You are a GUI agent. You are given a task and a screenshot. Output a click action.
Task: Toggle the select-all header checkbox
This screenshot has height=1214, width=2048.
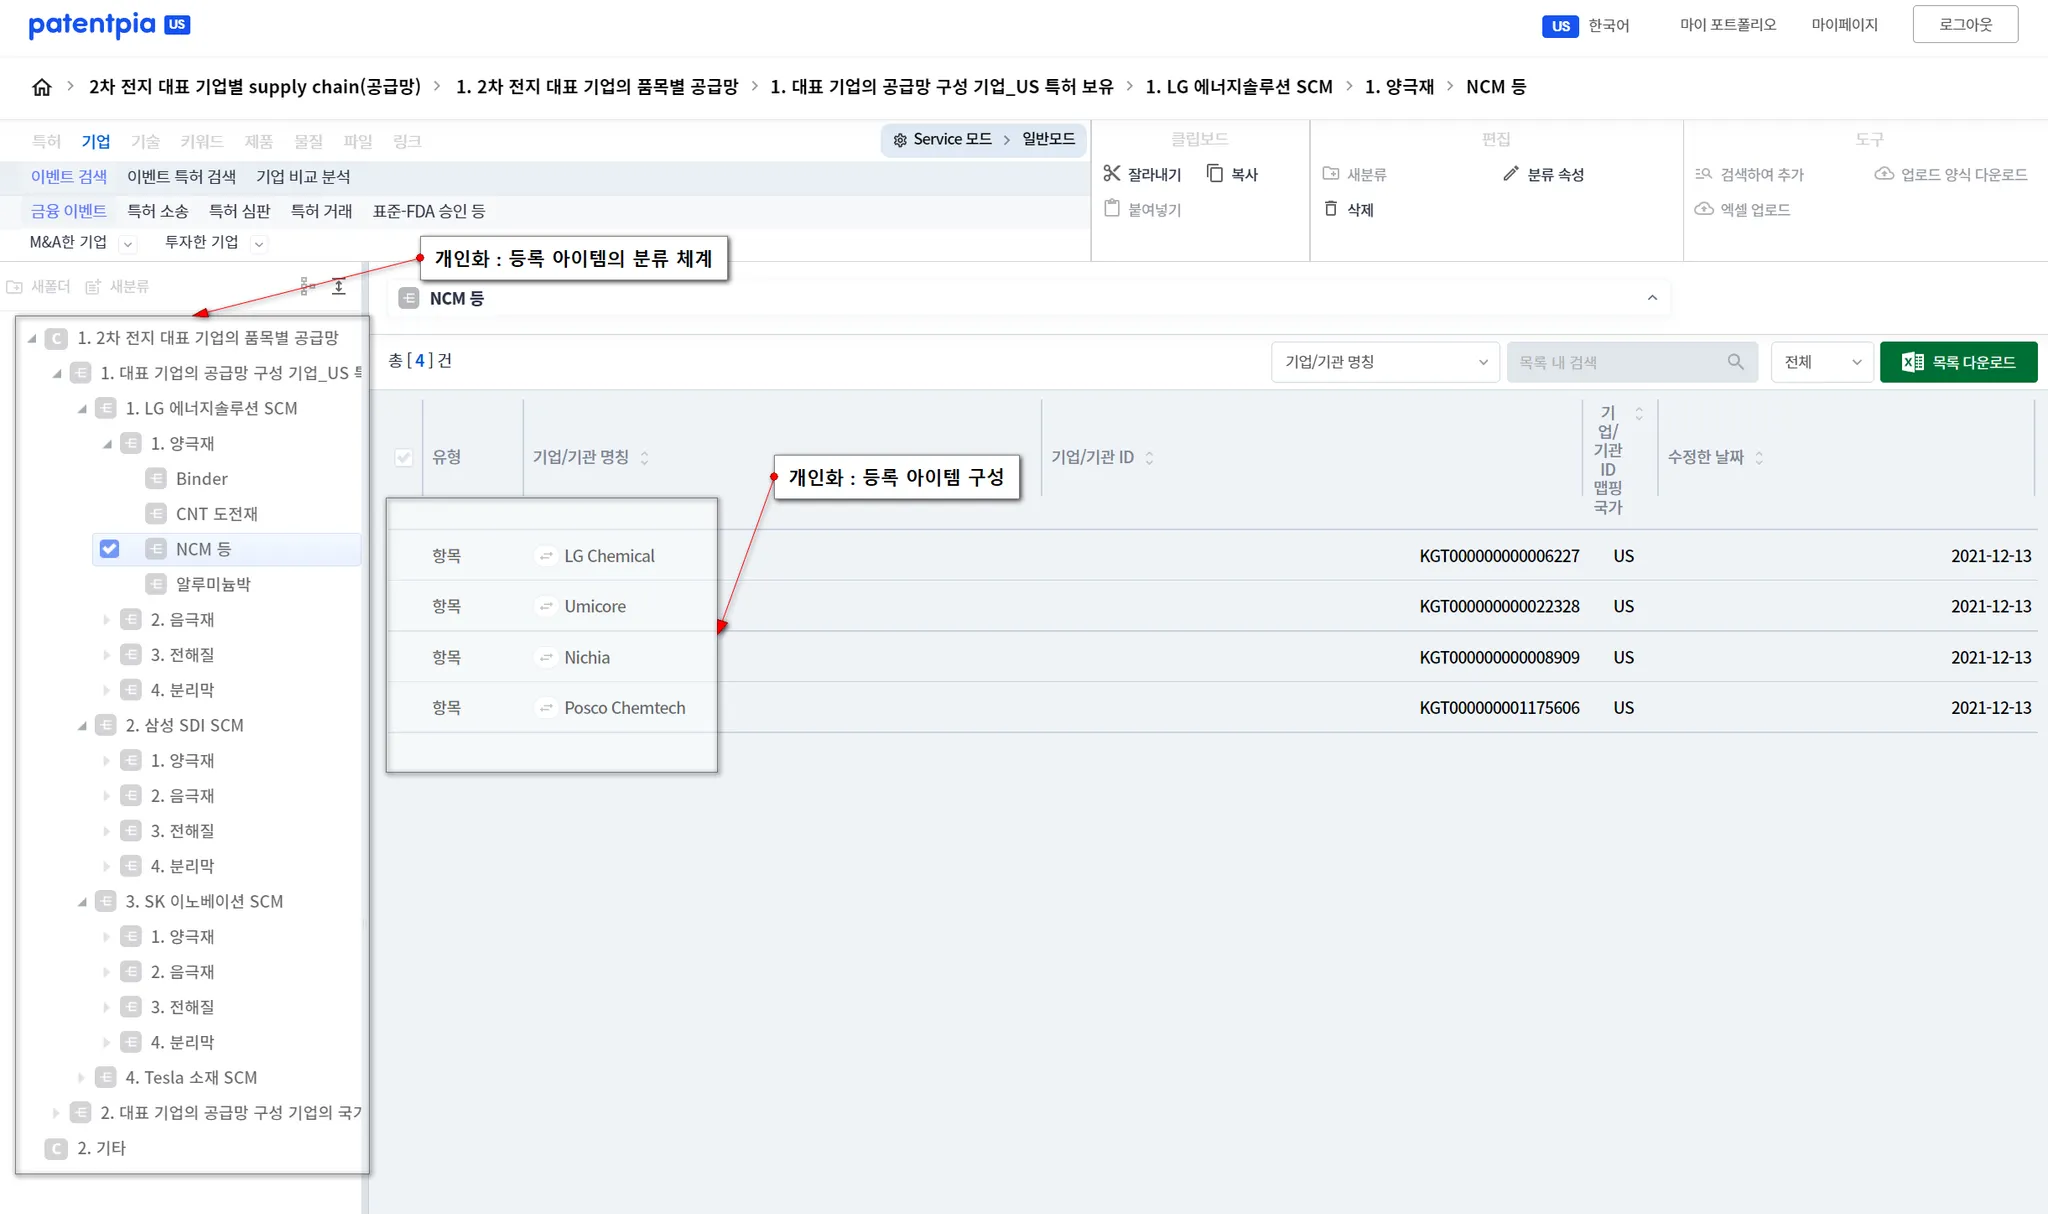pos(404,457)
